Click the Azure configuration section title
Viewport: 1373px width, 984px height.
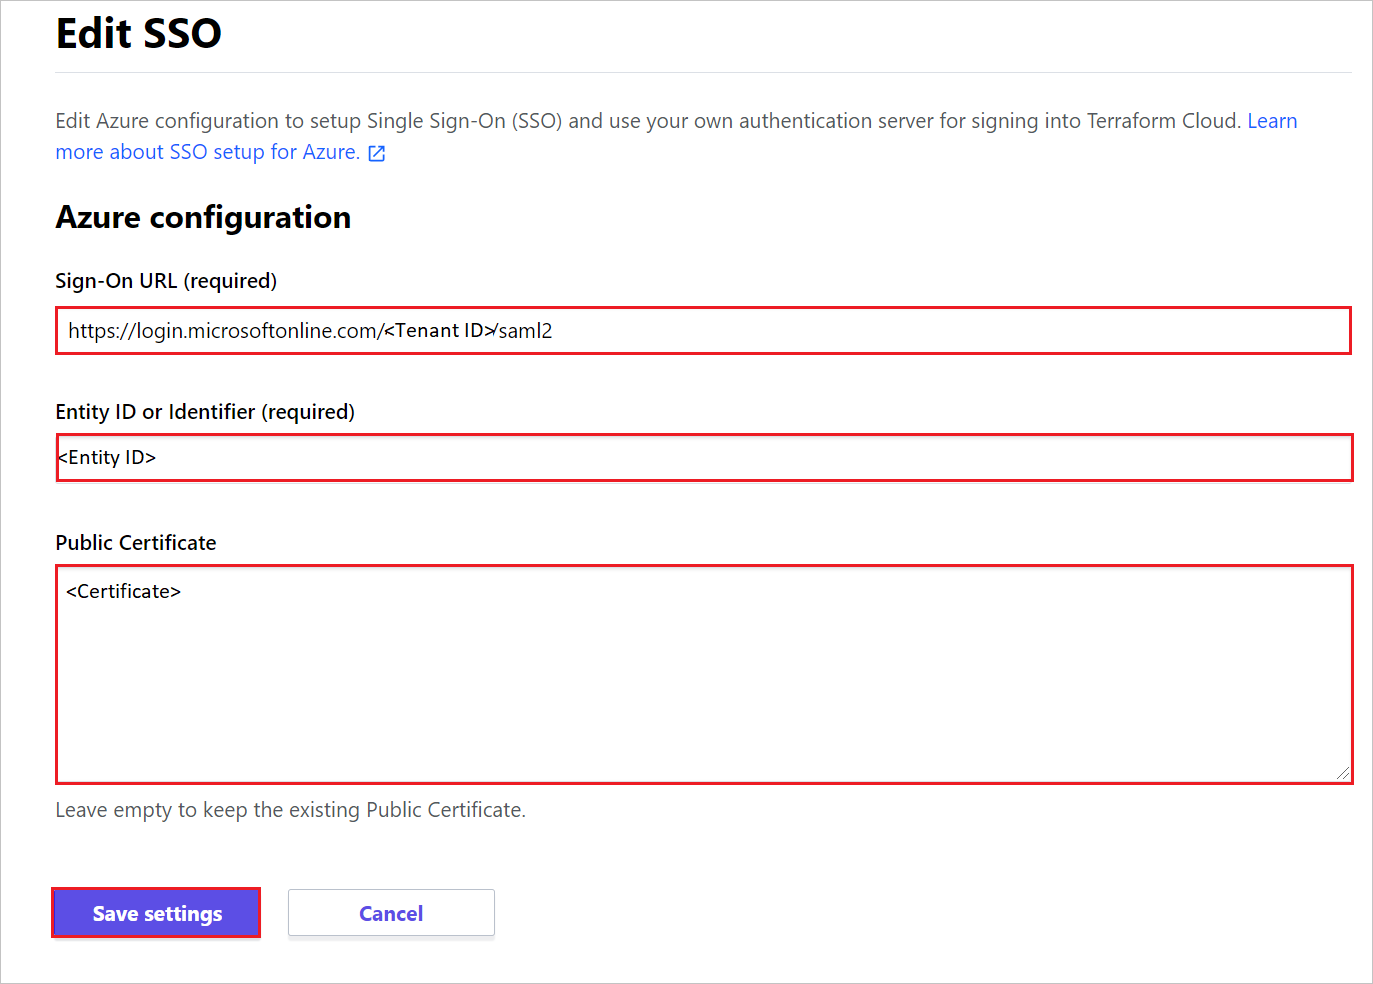click(203, 217)
